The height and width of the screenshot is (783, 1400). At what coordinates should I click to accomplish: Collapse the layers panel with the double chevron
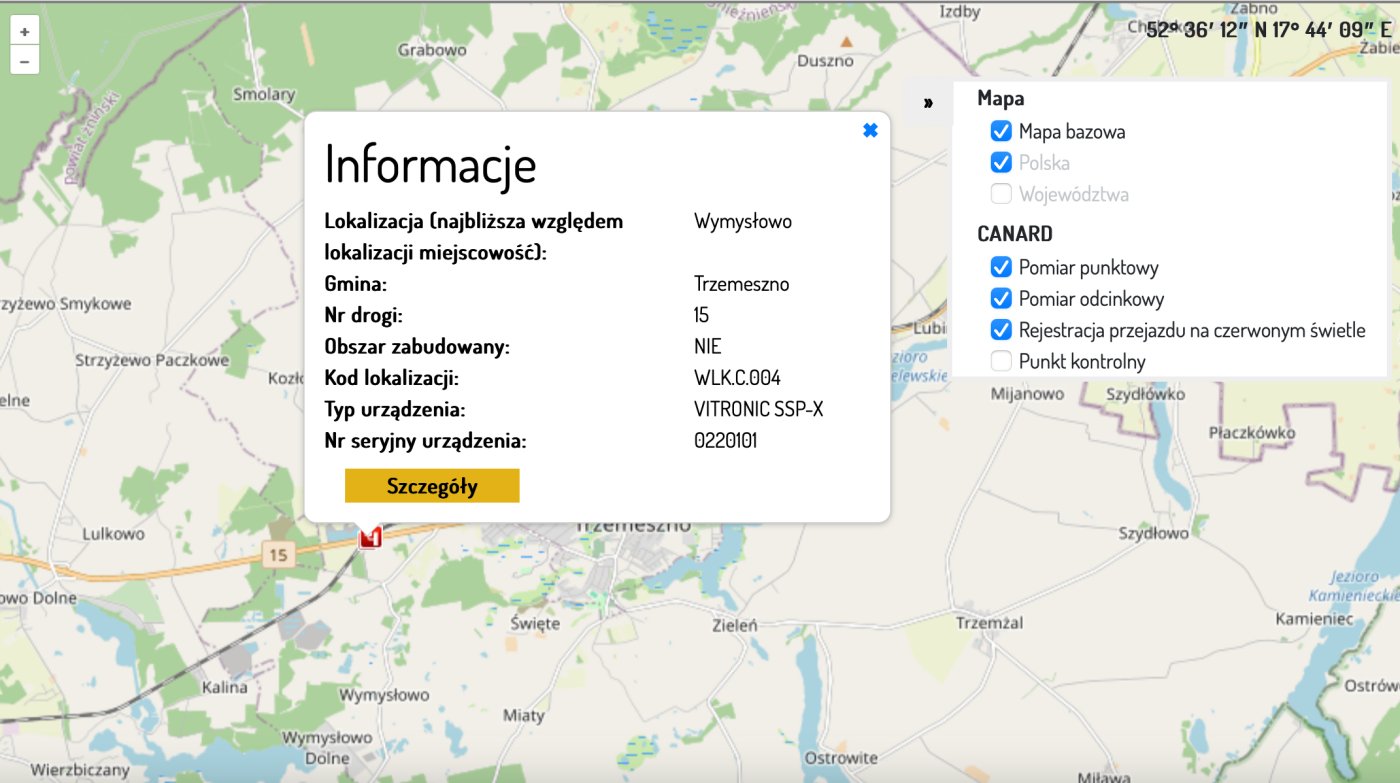[x=928, y=102]
